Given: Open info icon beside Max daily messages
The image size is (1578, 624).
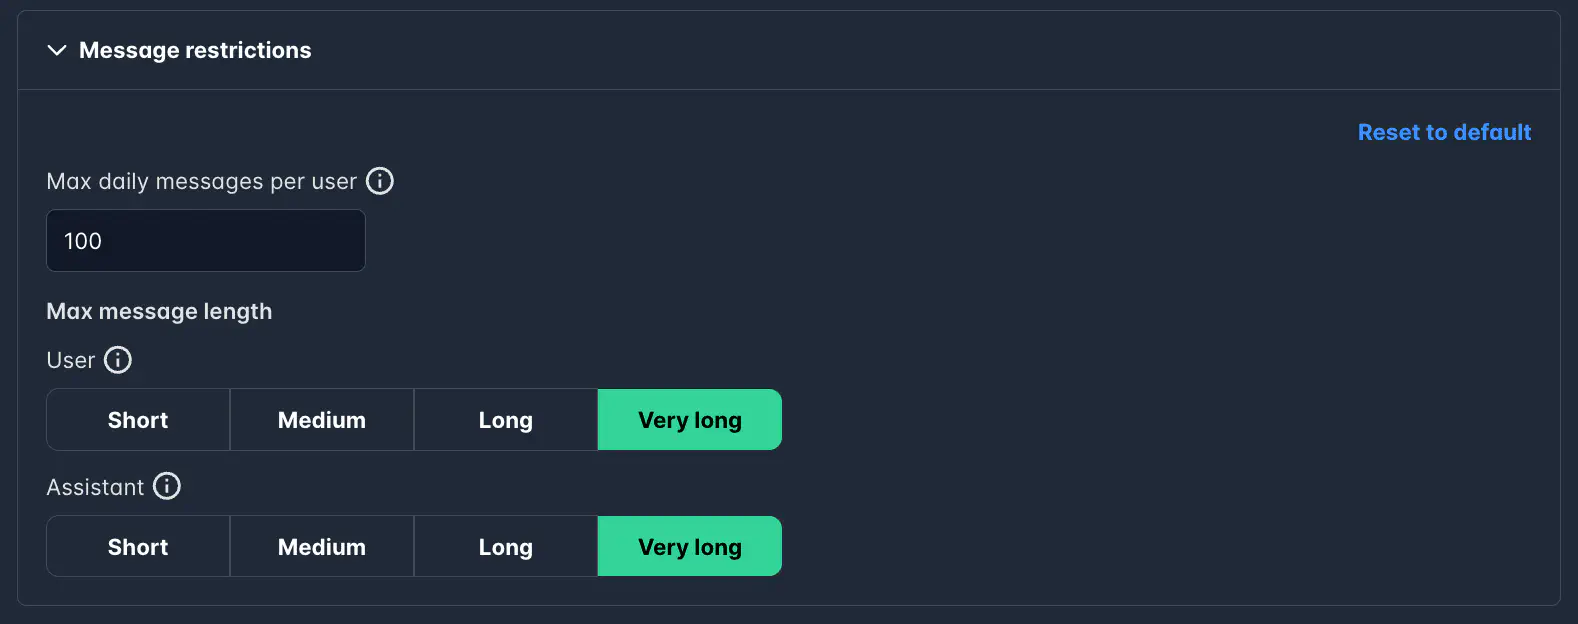Looking at the screenshot, I should pos(380,181).
